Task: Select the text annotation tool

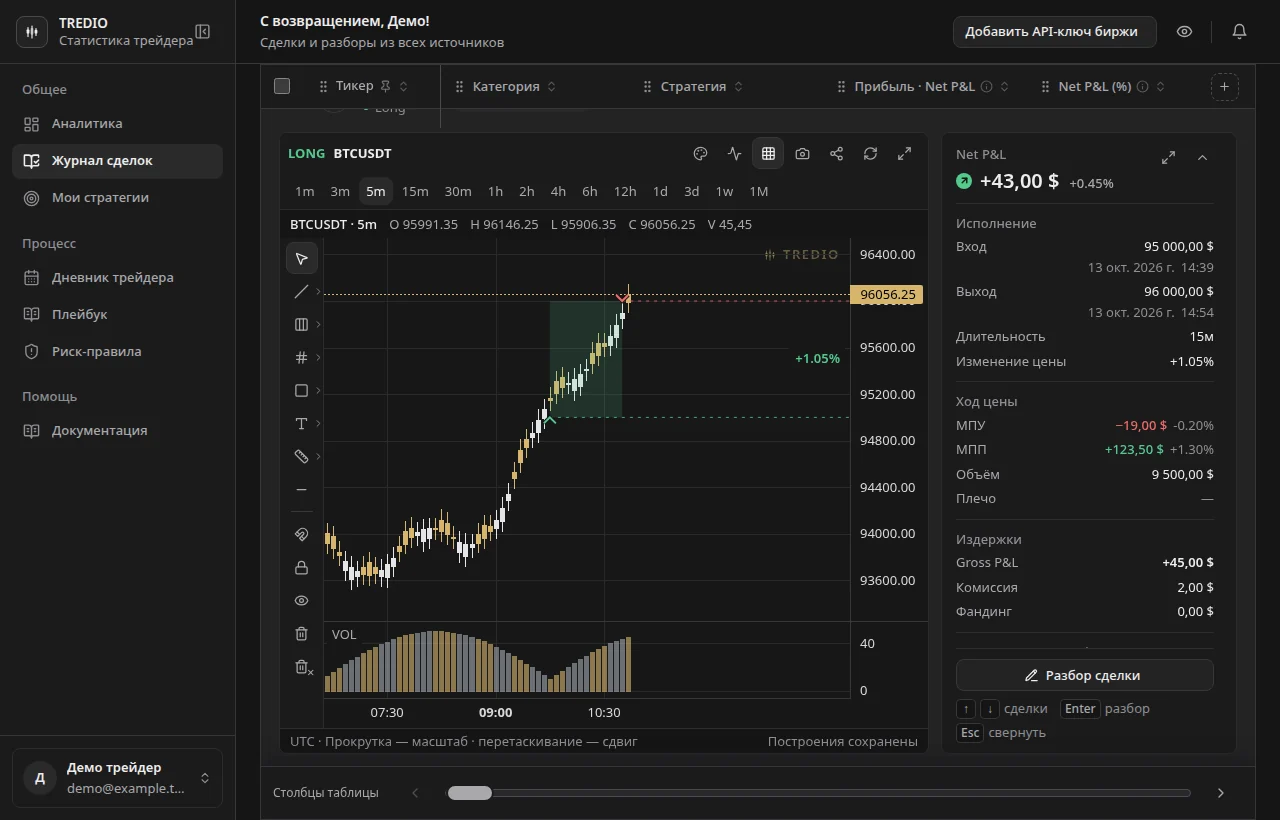Action: pyautogui.click(x=301, y=423)
